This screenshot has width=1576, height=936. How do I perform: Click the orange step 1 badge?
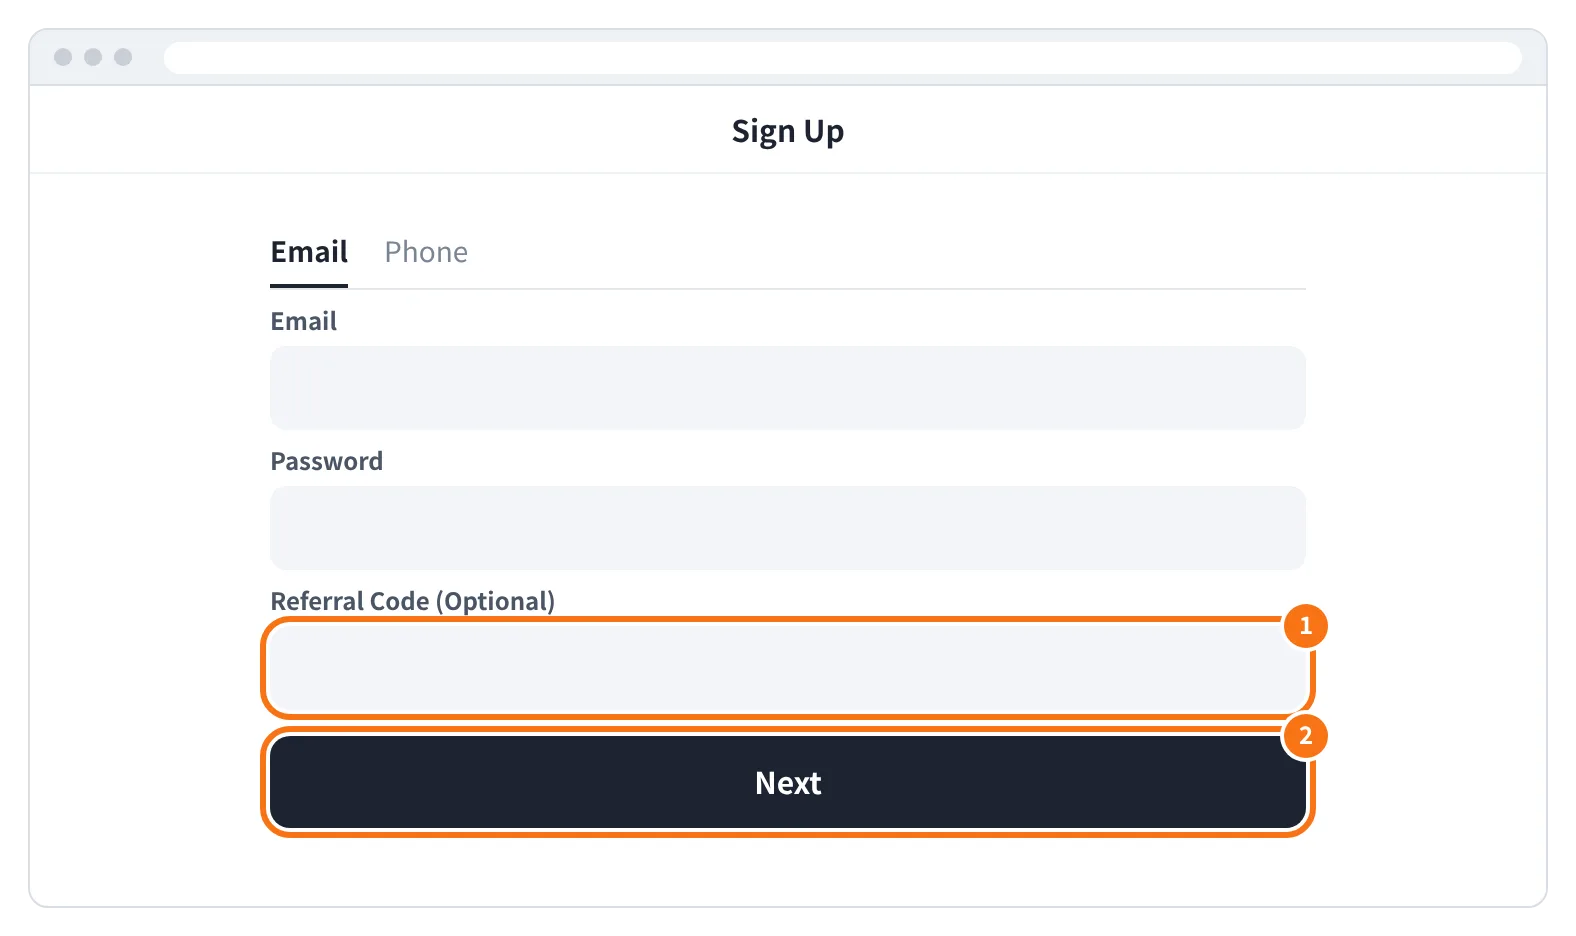1305,626
